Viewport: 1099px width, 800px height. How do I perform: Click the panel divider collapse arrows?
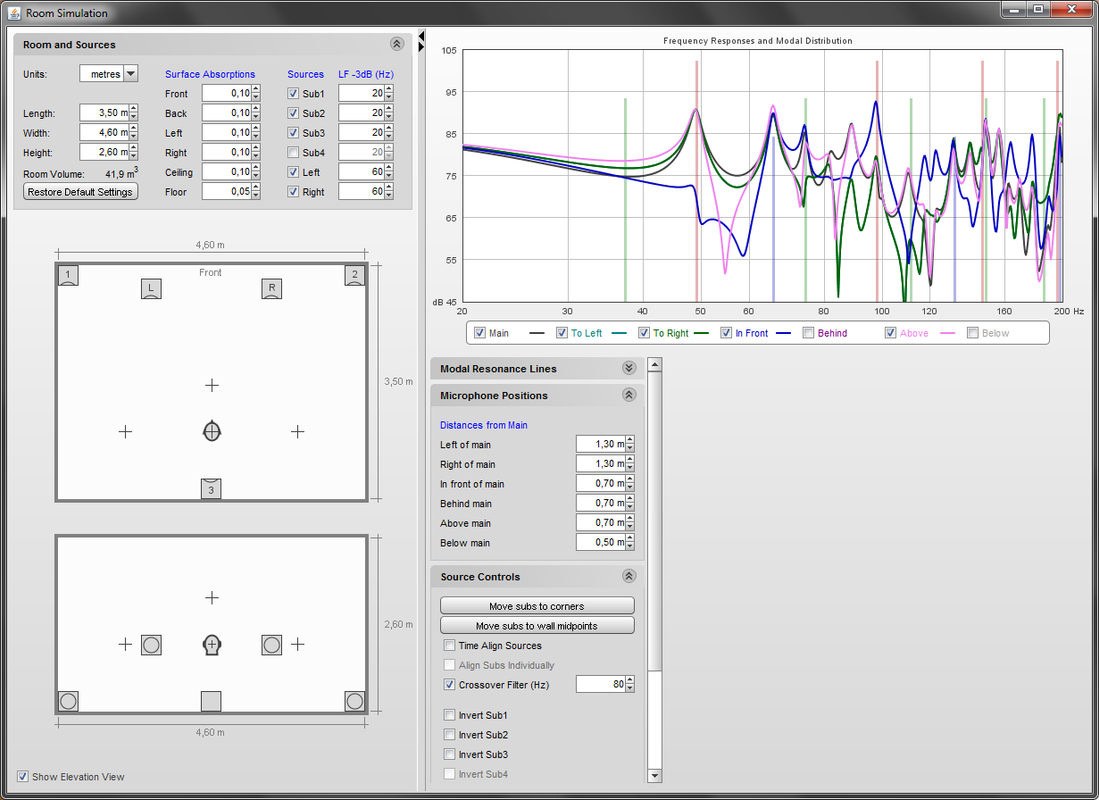pyautogui.click(x=421, y=41)
